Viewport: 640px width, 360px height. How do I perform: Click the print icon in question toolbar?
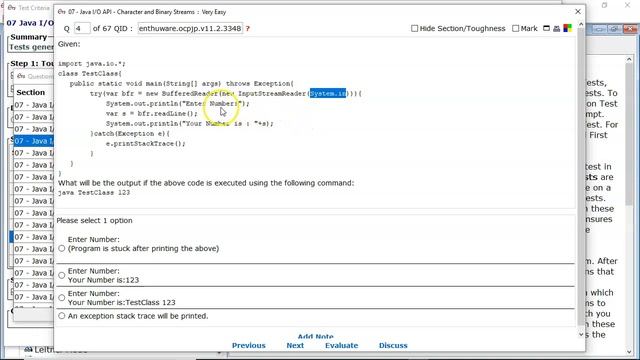pyautogui.click(x=557, y=28)
